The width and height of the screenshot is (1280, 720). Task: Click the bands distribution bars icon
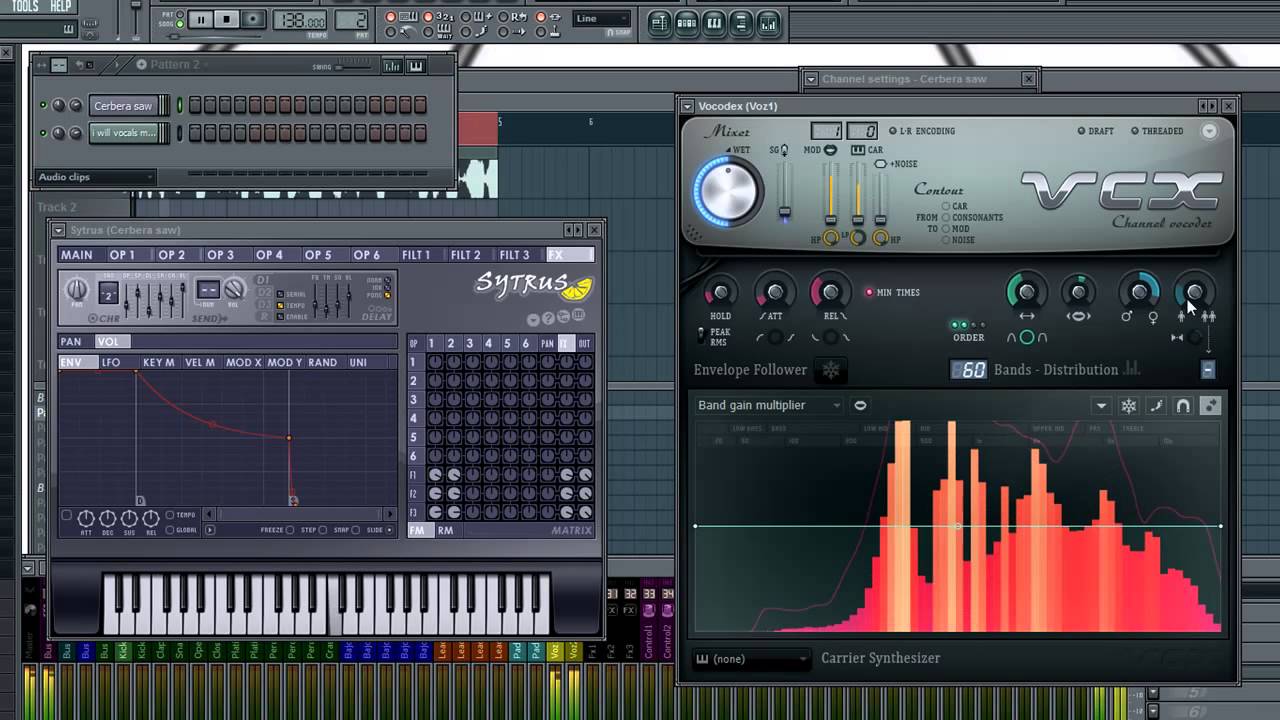click(1132, 369)
